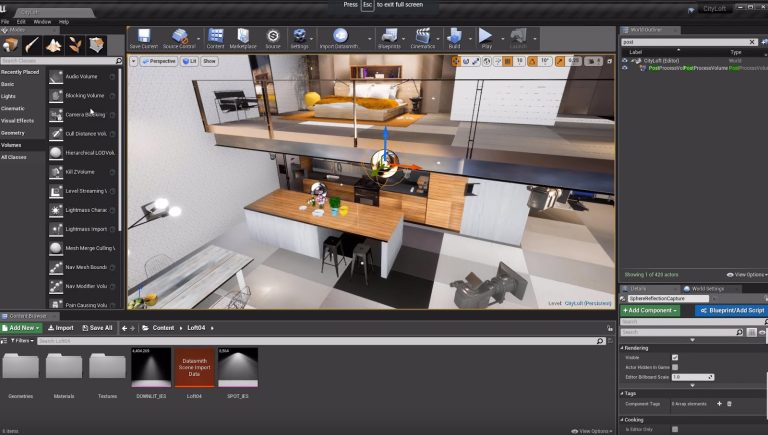Open the Perspective viewport dropdown
This screenshot has width=768, height=435.
click(158, 61)
